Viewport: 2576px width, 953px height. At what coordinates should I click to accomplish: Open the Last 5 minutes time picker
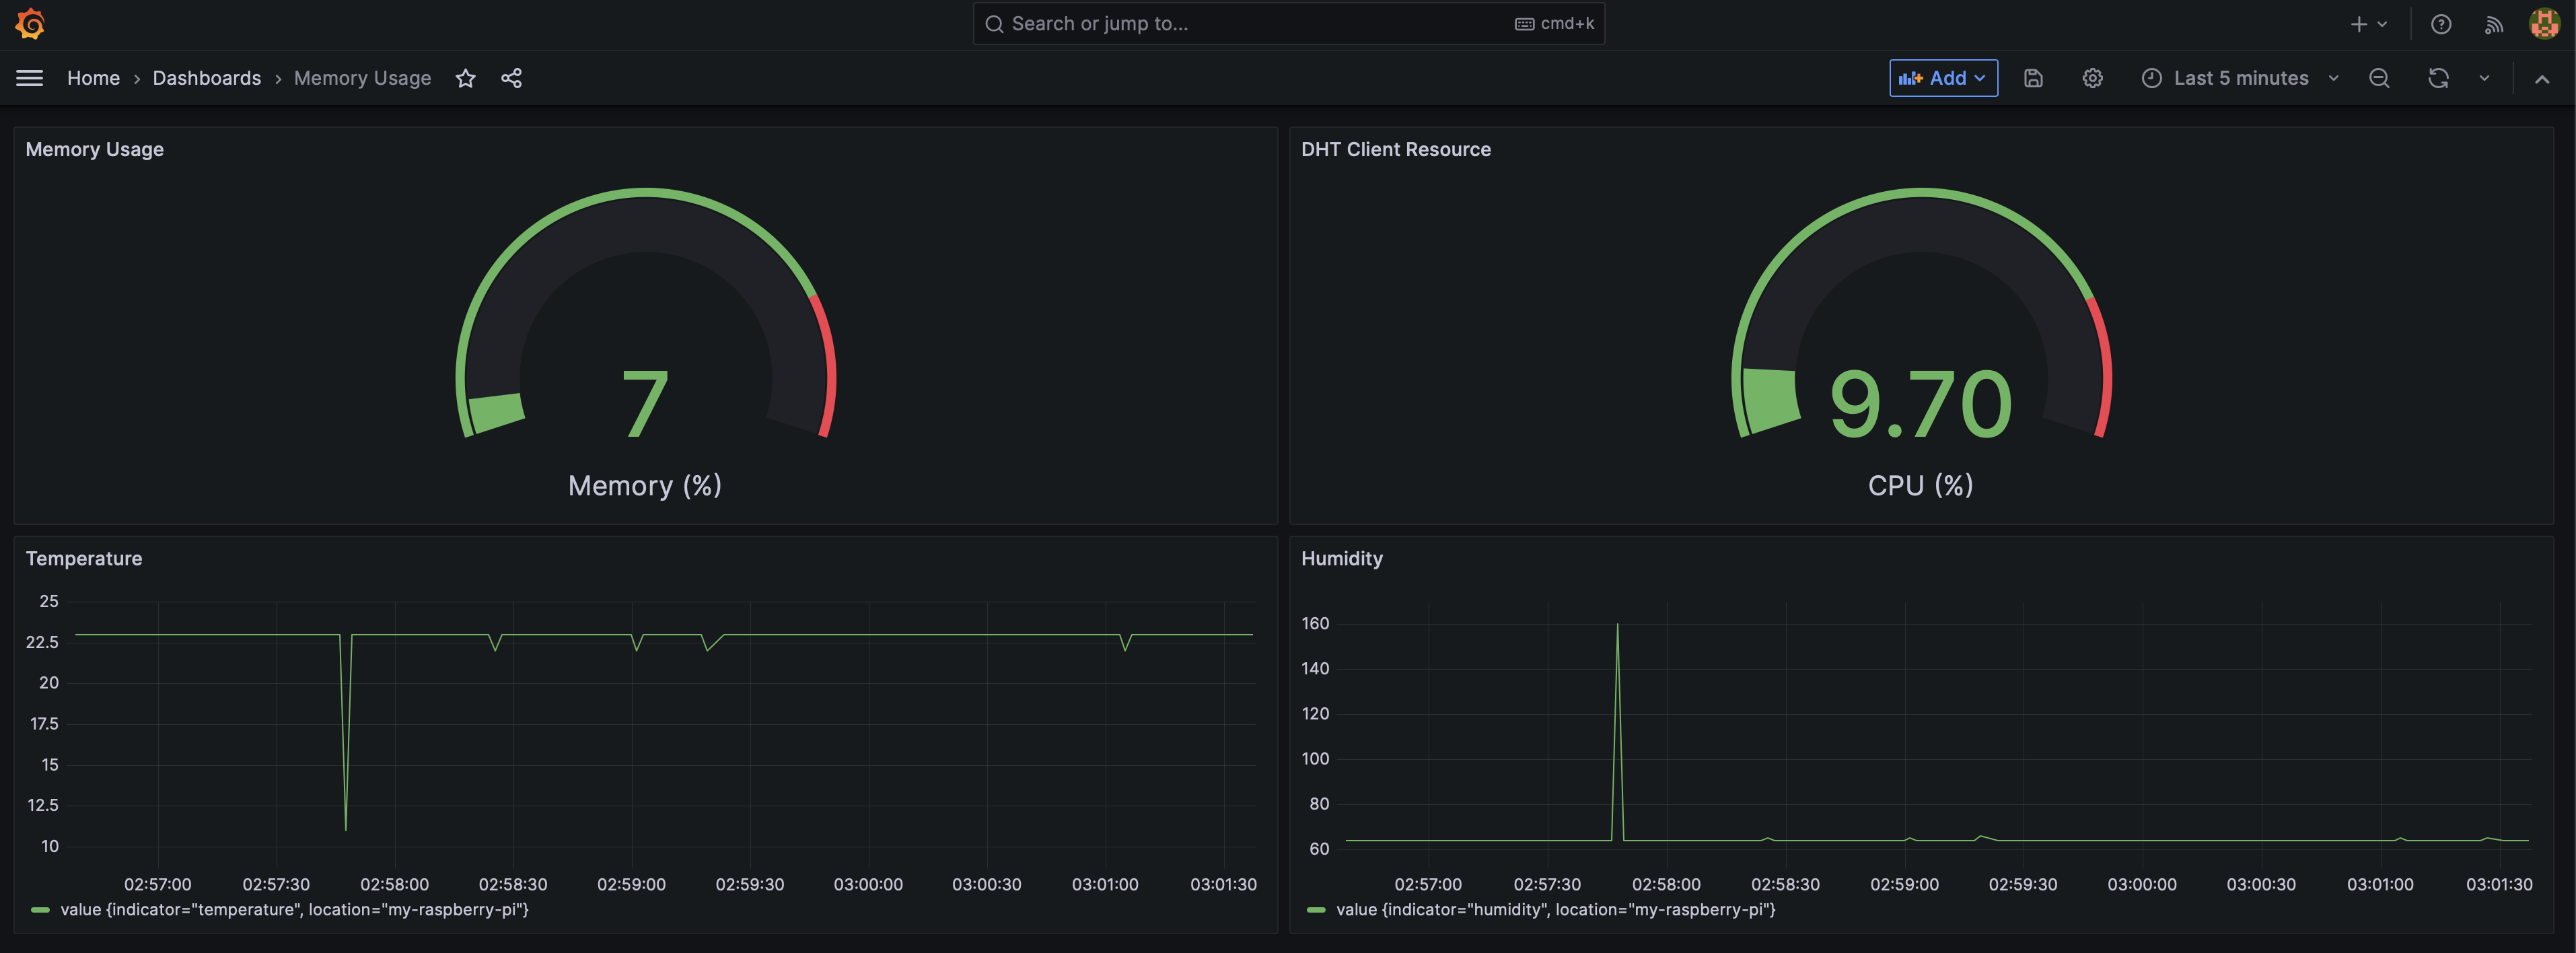[2240, 78]
